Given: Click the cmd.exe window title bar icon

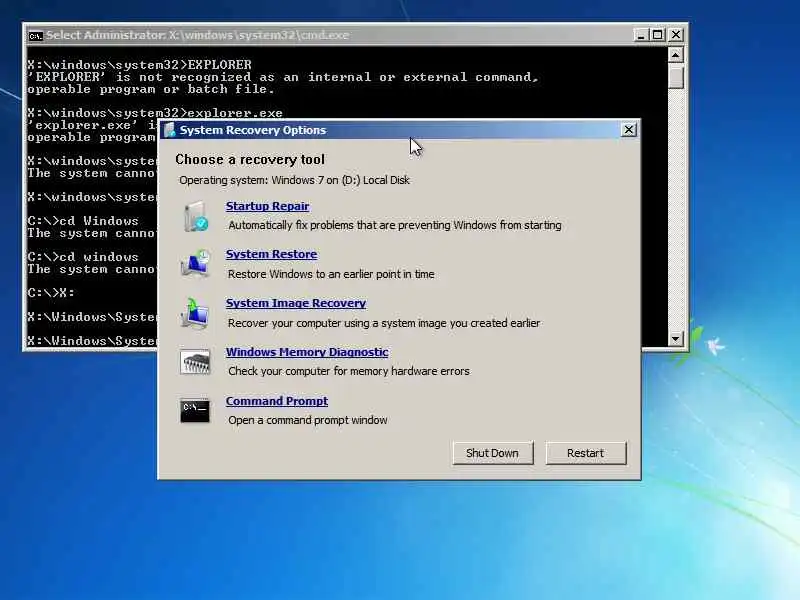Looking at the screenshot, I should point(36,35).
